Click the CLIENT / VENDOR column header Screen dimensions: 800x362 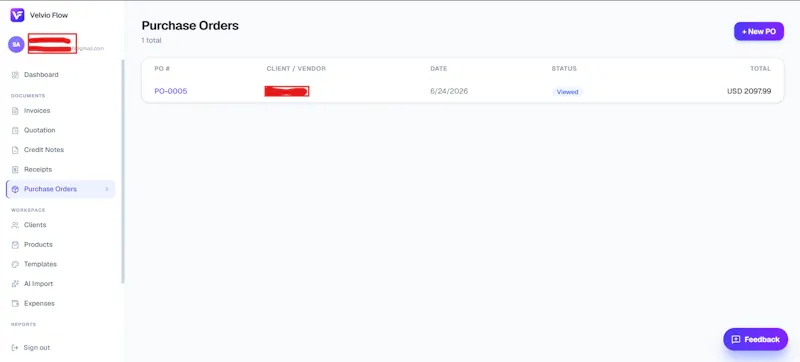point(296,69)
